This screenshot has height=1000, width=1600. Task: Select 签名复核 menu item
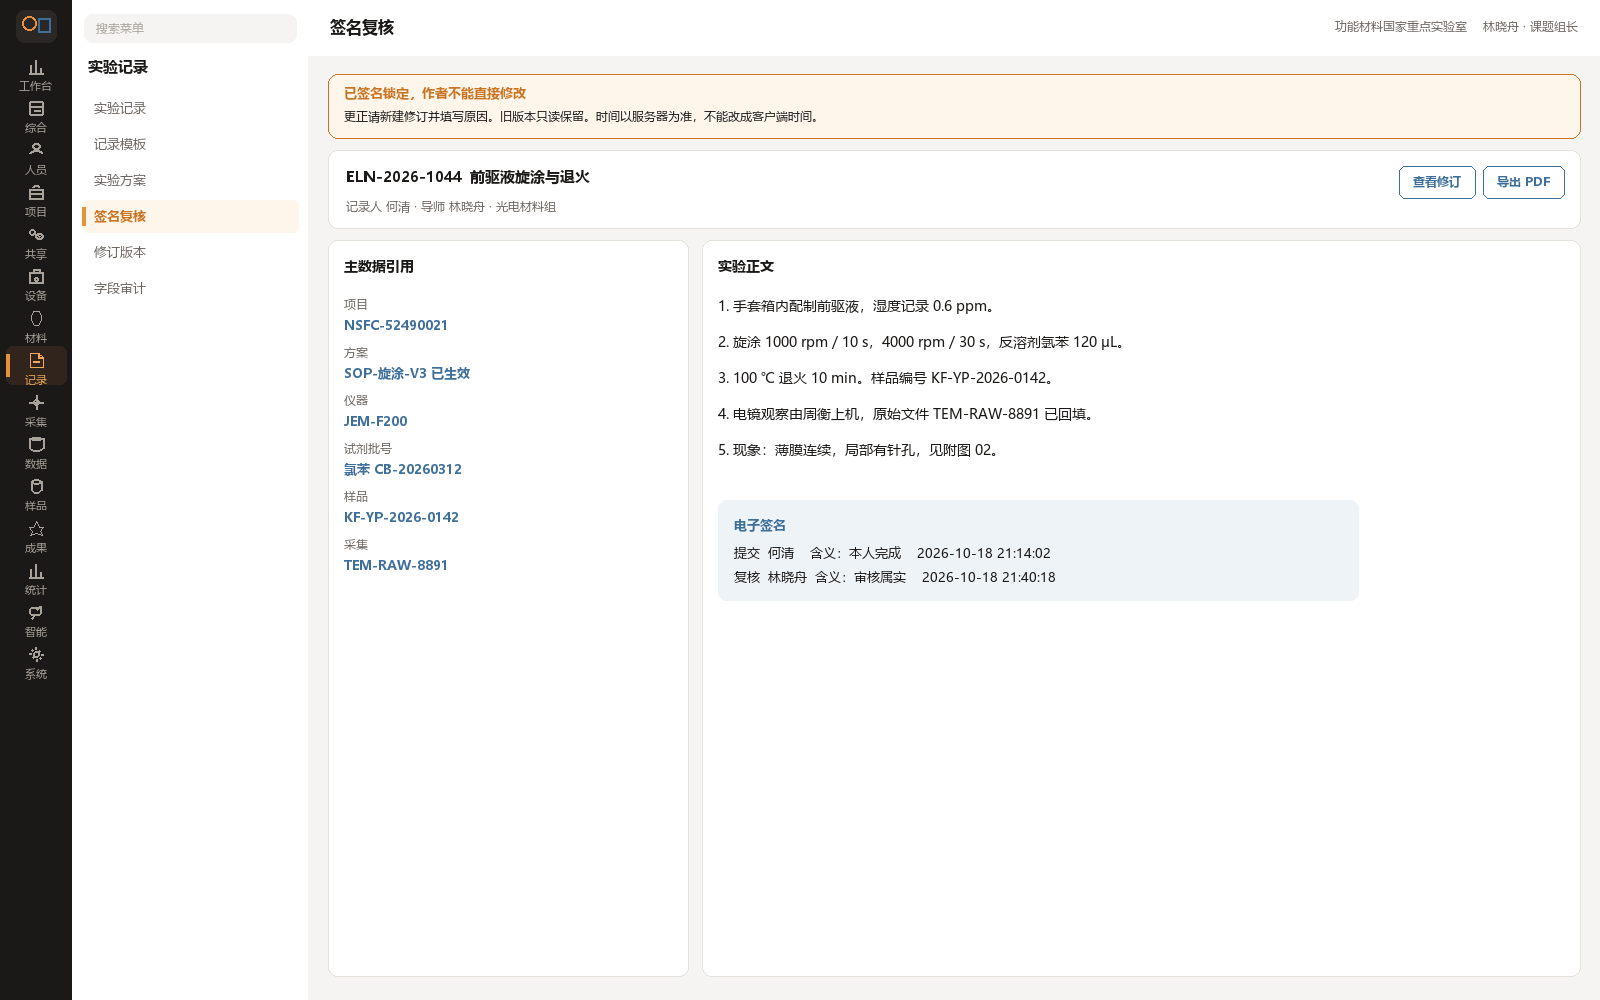pos(190,216)
